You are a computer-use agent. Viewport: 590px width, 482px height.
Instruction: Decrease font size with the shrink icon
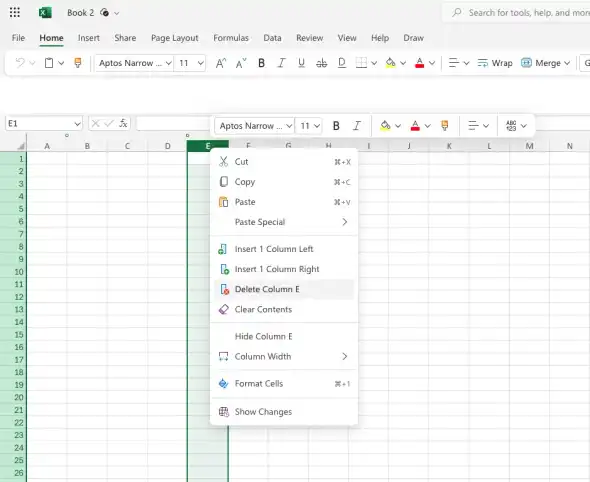click(241, 63)
